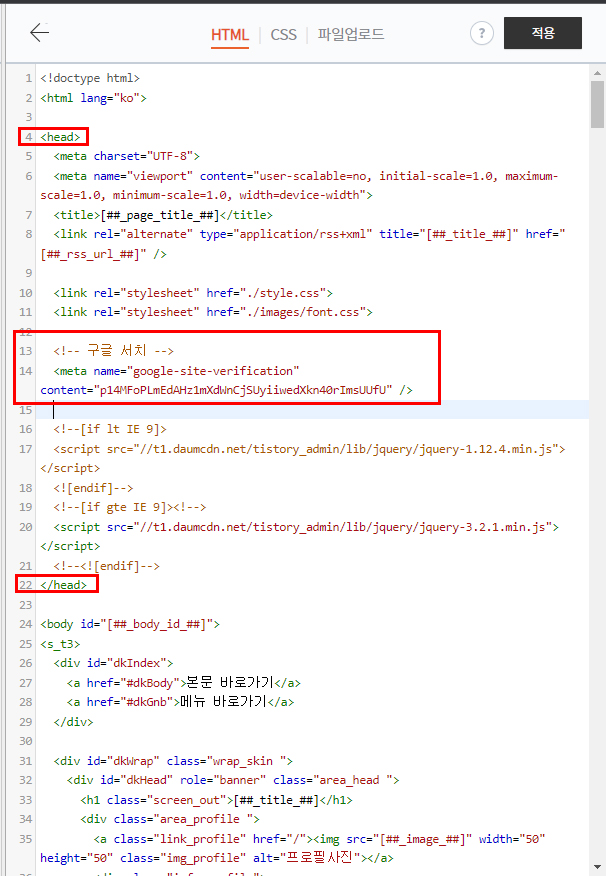Click the a class="link_profile" line

point(293,848)
